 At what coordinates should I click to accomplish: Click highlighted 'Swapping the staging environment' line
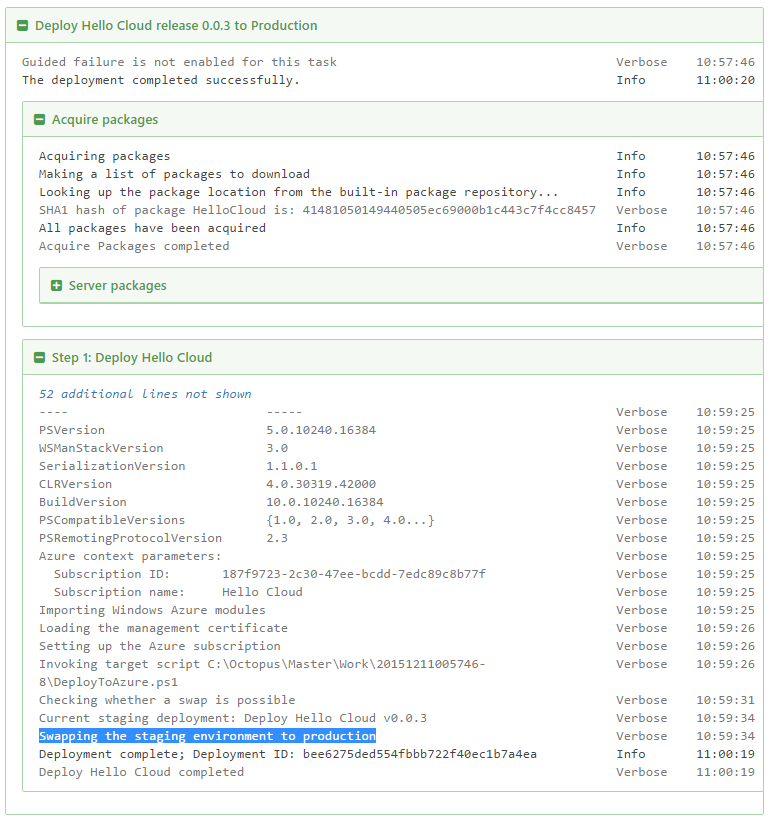[x=207, y=736]
